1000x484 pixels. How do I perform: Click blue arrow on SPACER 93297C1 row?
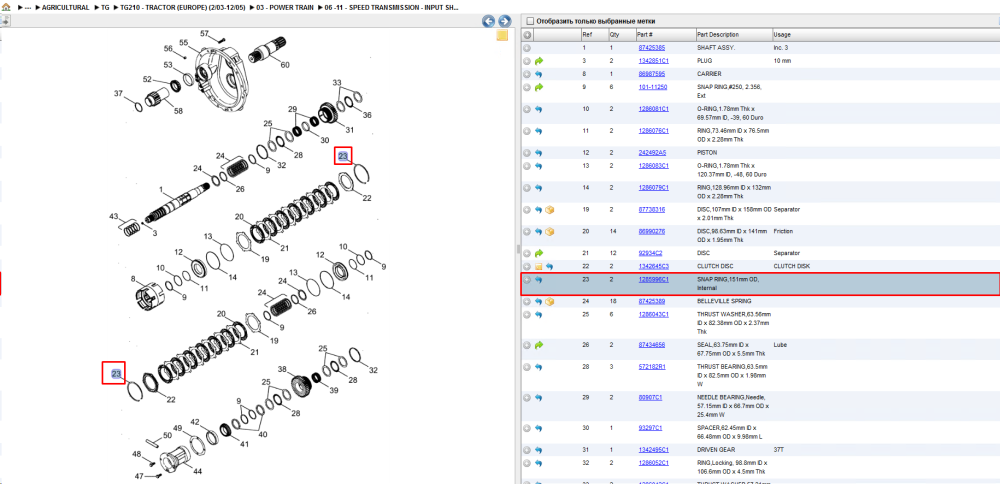click(x=539, y=428)
